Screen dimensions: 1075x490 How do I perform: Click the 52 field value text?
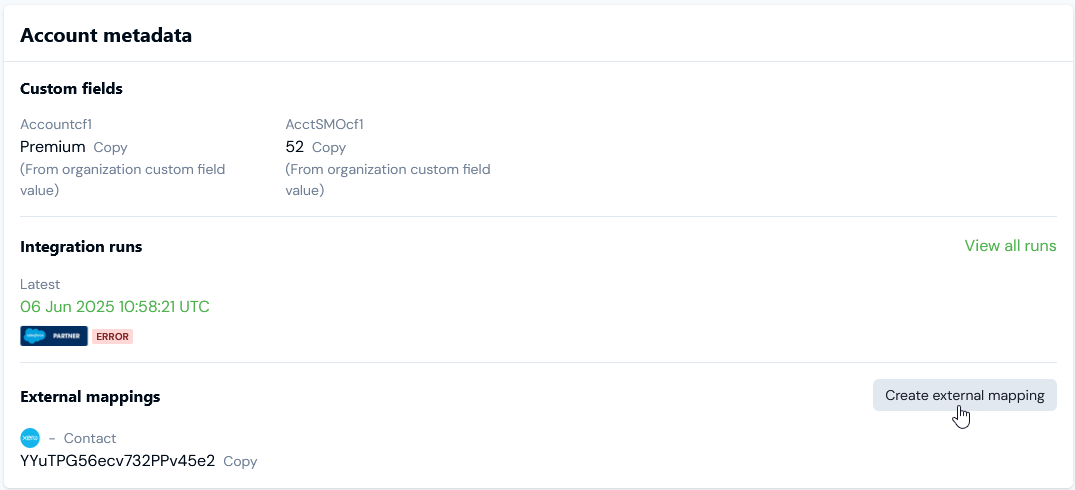tap(295, 147)
